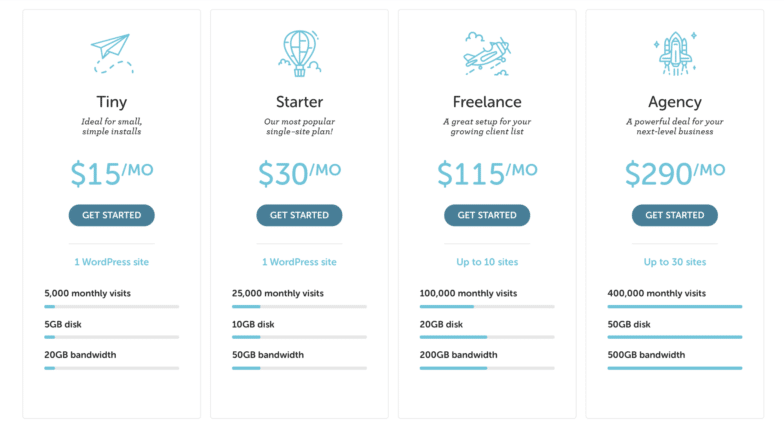The width and height of the screenshot is (784, 431).
Task: Click the 200GB bandwidth bar on Freelance
Action: (x=487, y=368)
